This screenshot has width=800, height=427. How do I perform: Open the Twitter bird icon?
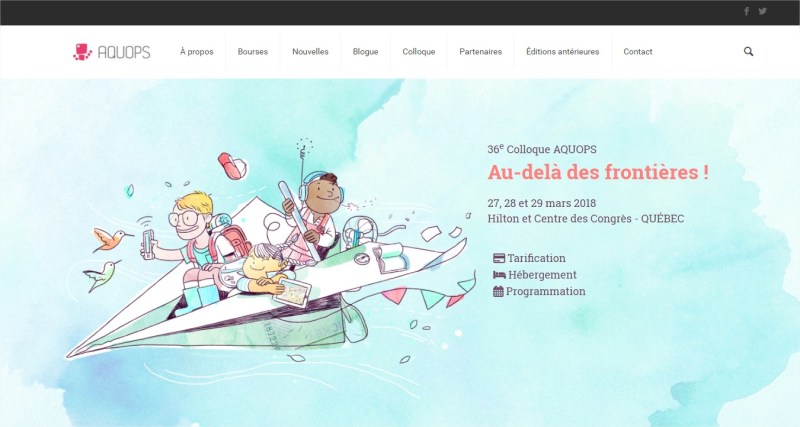(762, 11)
